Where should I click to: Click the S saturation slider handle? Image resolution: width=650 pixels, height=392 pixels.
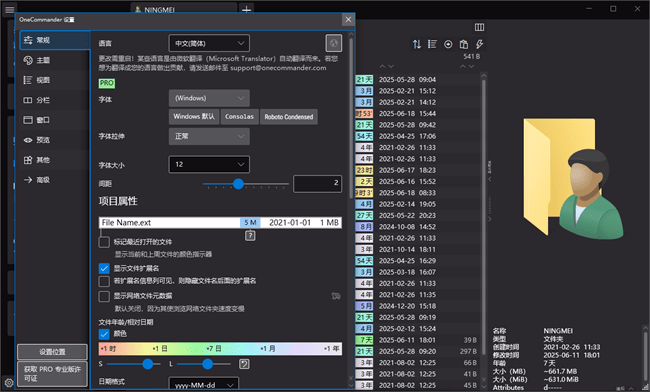point(148,364)
